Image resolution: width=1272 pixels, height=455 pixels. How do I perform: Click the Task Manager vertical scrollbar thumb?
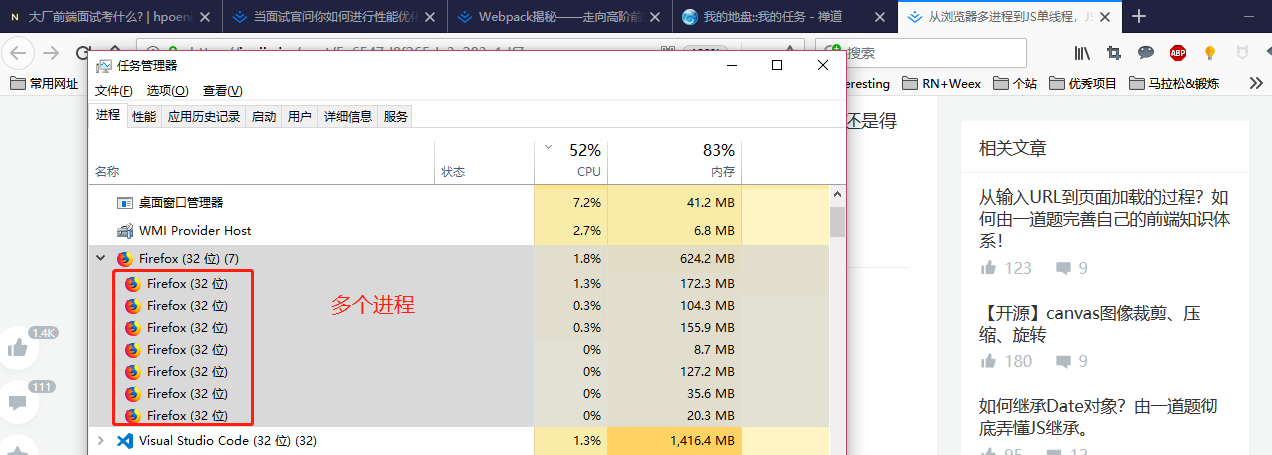click(838, 221)
